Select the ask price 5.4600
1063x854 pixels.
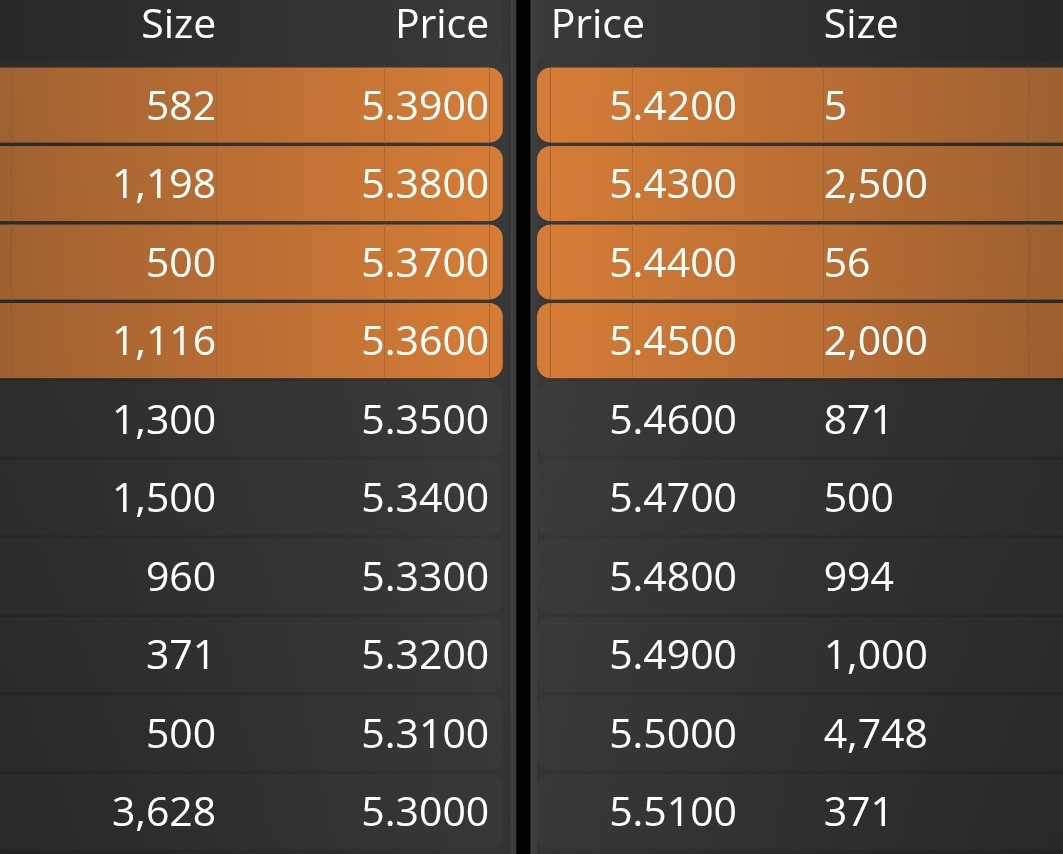pyautogui.click(x=673, y=420)
